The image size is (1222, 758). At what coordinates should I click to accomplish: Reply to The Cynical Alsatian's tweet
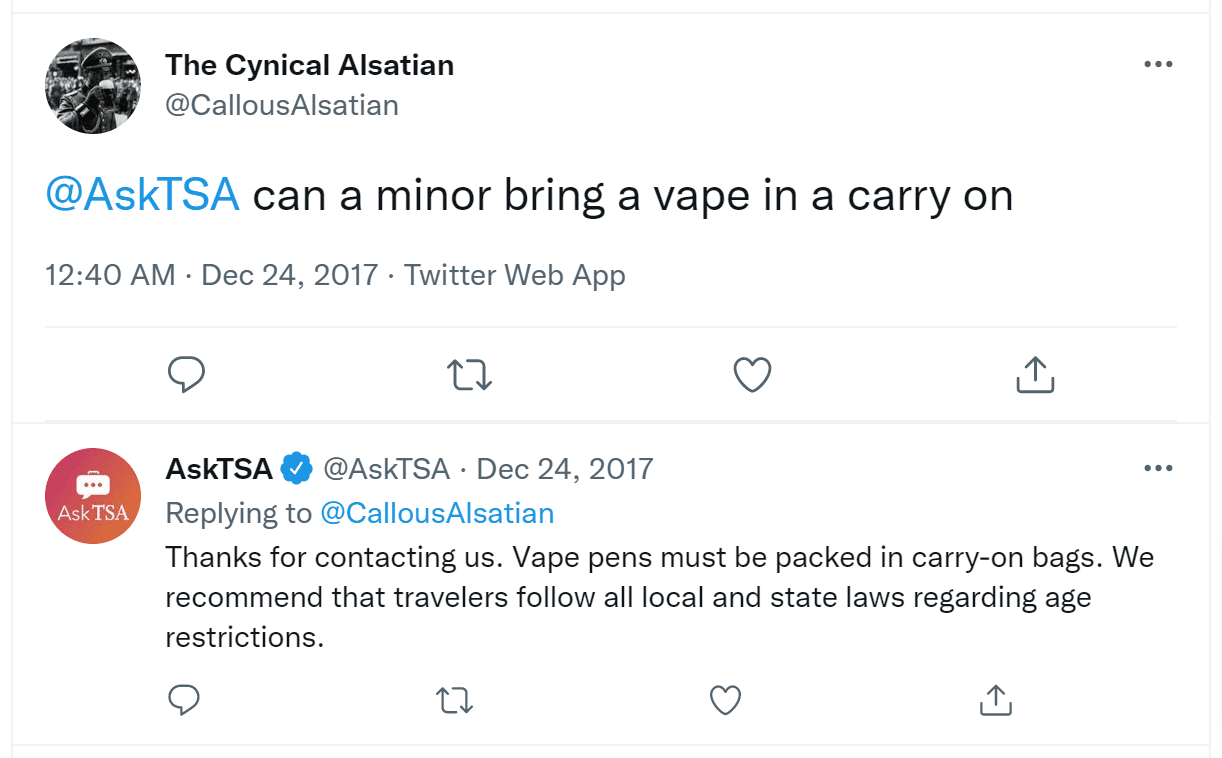[186, 375]
